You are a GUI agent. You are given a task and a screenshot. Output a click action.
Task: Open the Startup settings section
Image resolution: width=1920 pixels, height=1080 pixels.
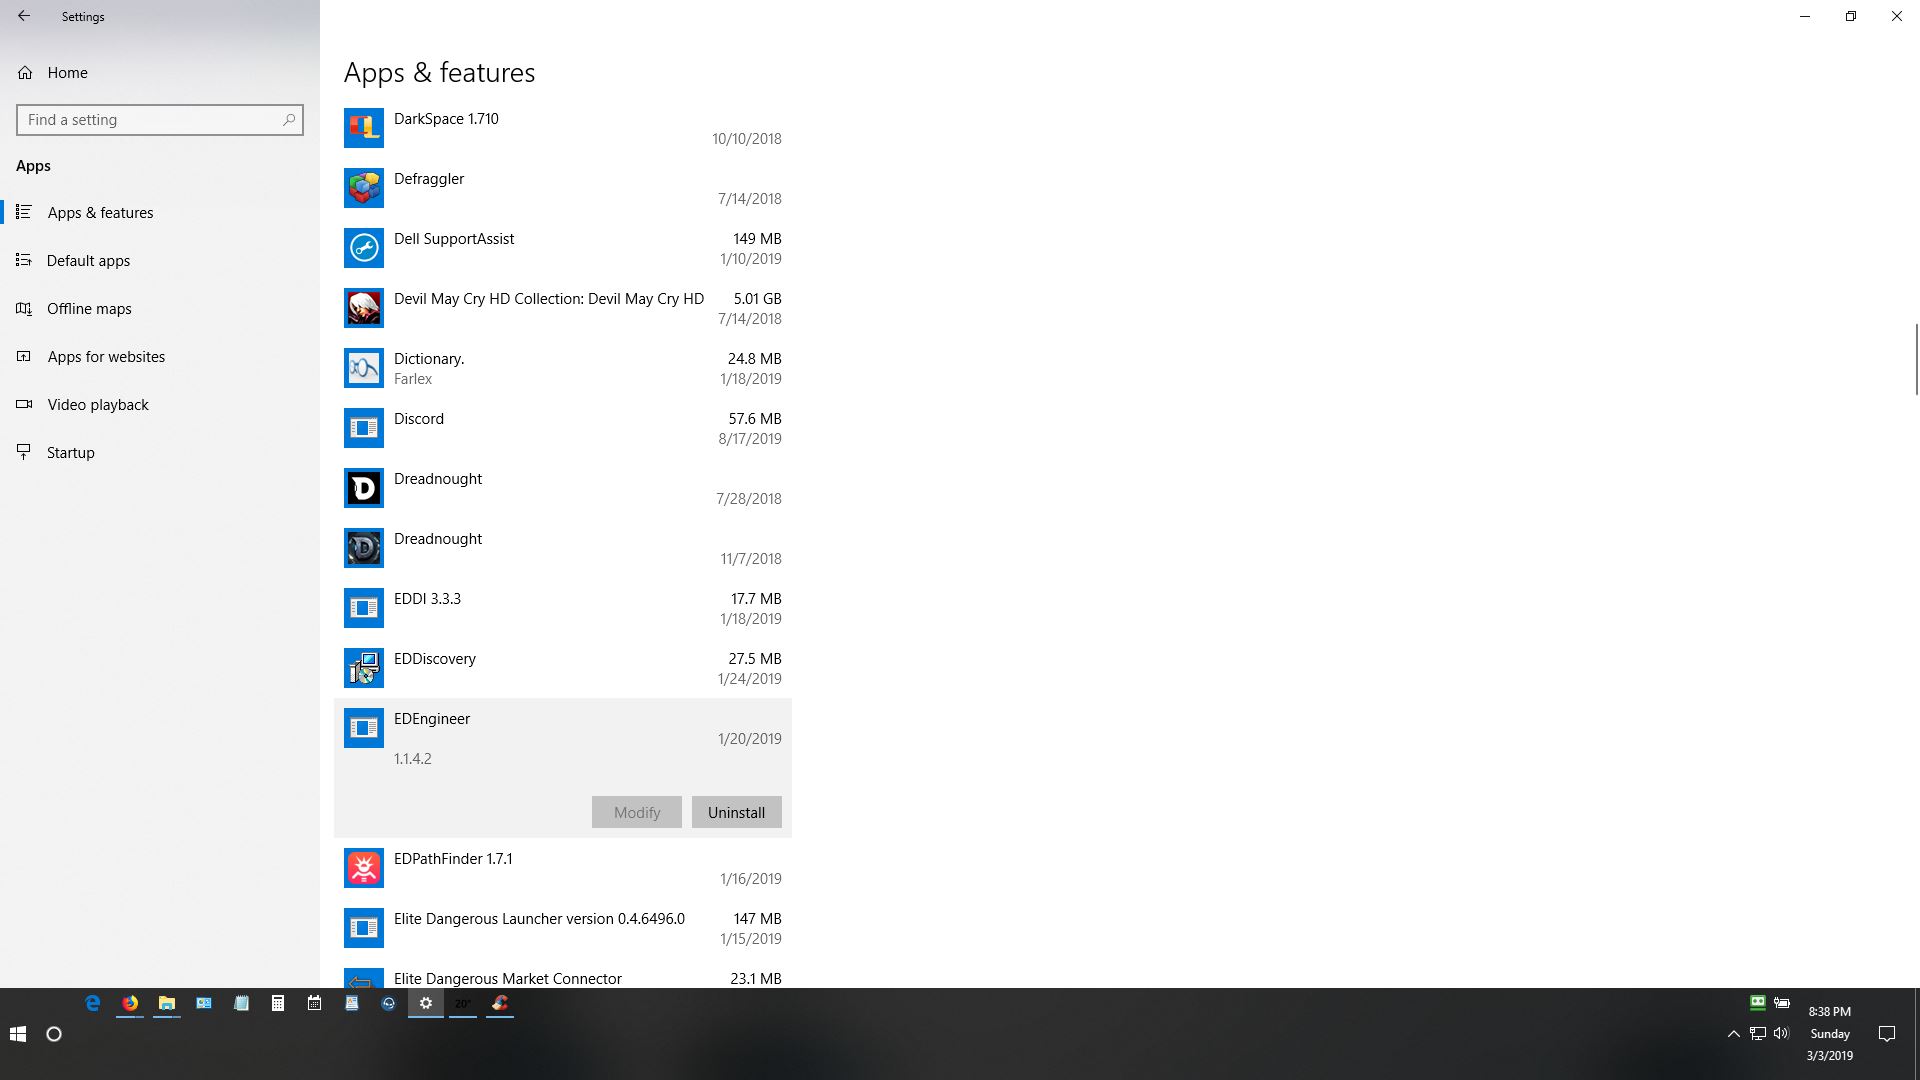[70, 453]
